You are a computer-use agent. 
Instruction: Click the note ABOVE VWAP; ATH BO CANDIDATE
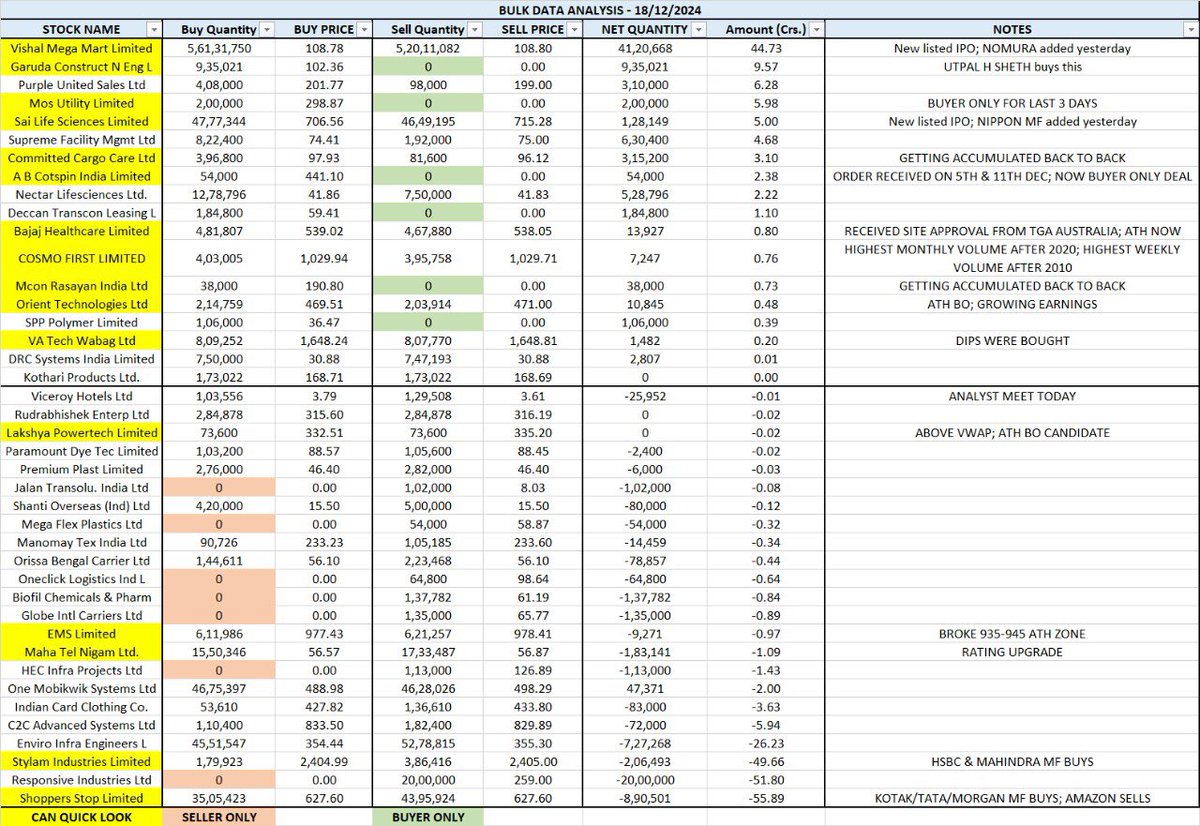coord(1011,433)
